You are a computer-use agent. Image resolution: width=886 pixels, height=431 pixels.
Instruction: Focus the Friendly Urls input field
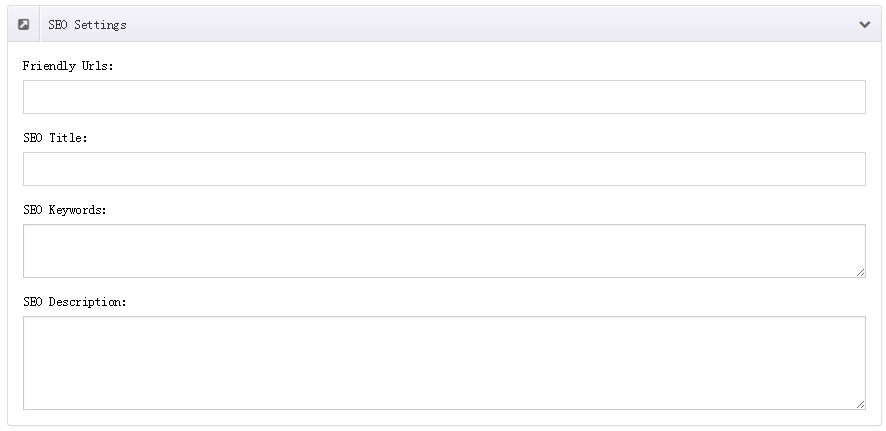(x=444, y=97)
